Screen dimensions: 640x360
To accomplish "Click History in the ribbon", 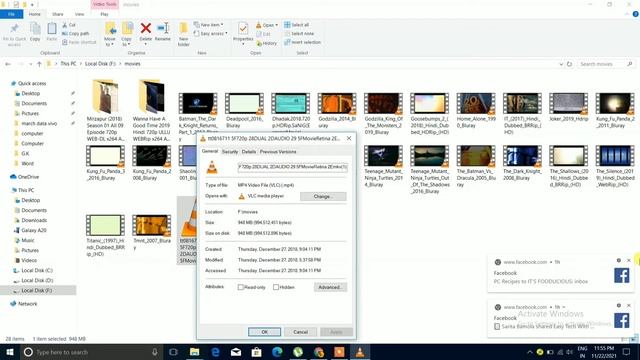I will (x=267, y=43).
